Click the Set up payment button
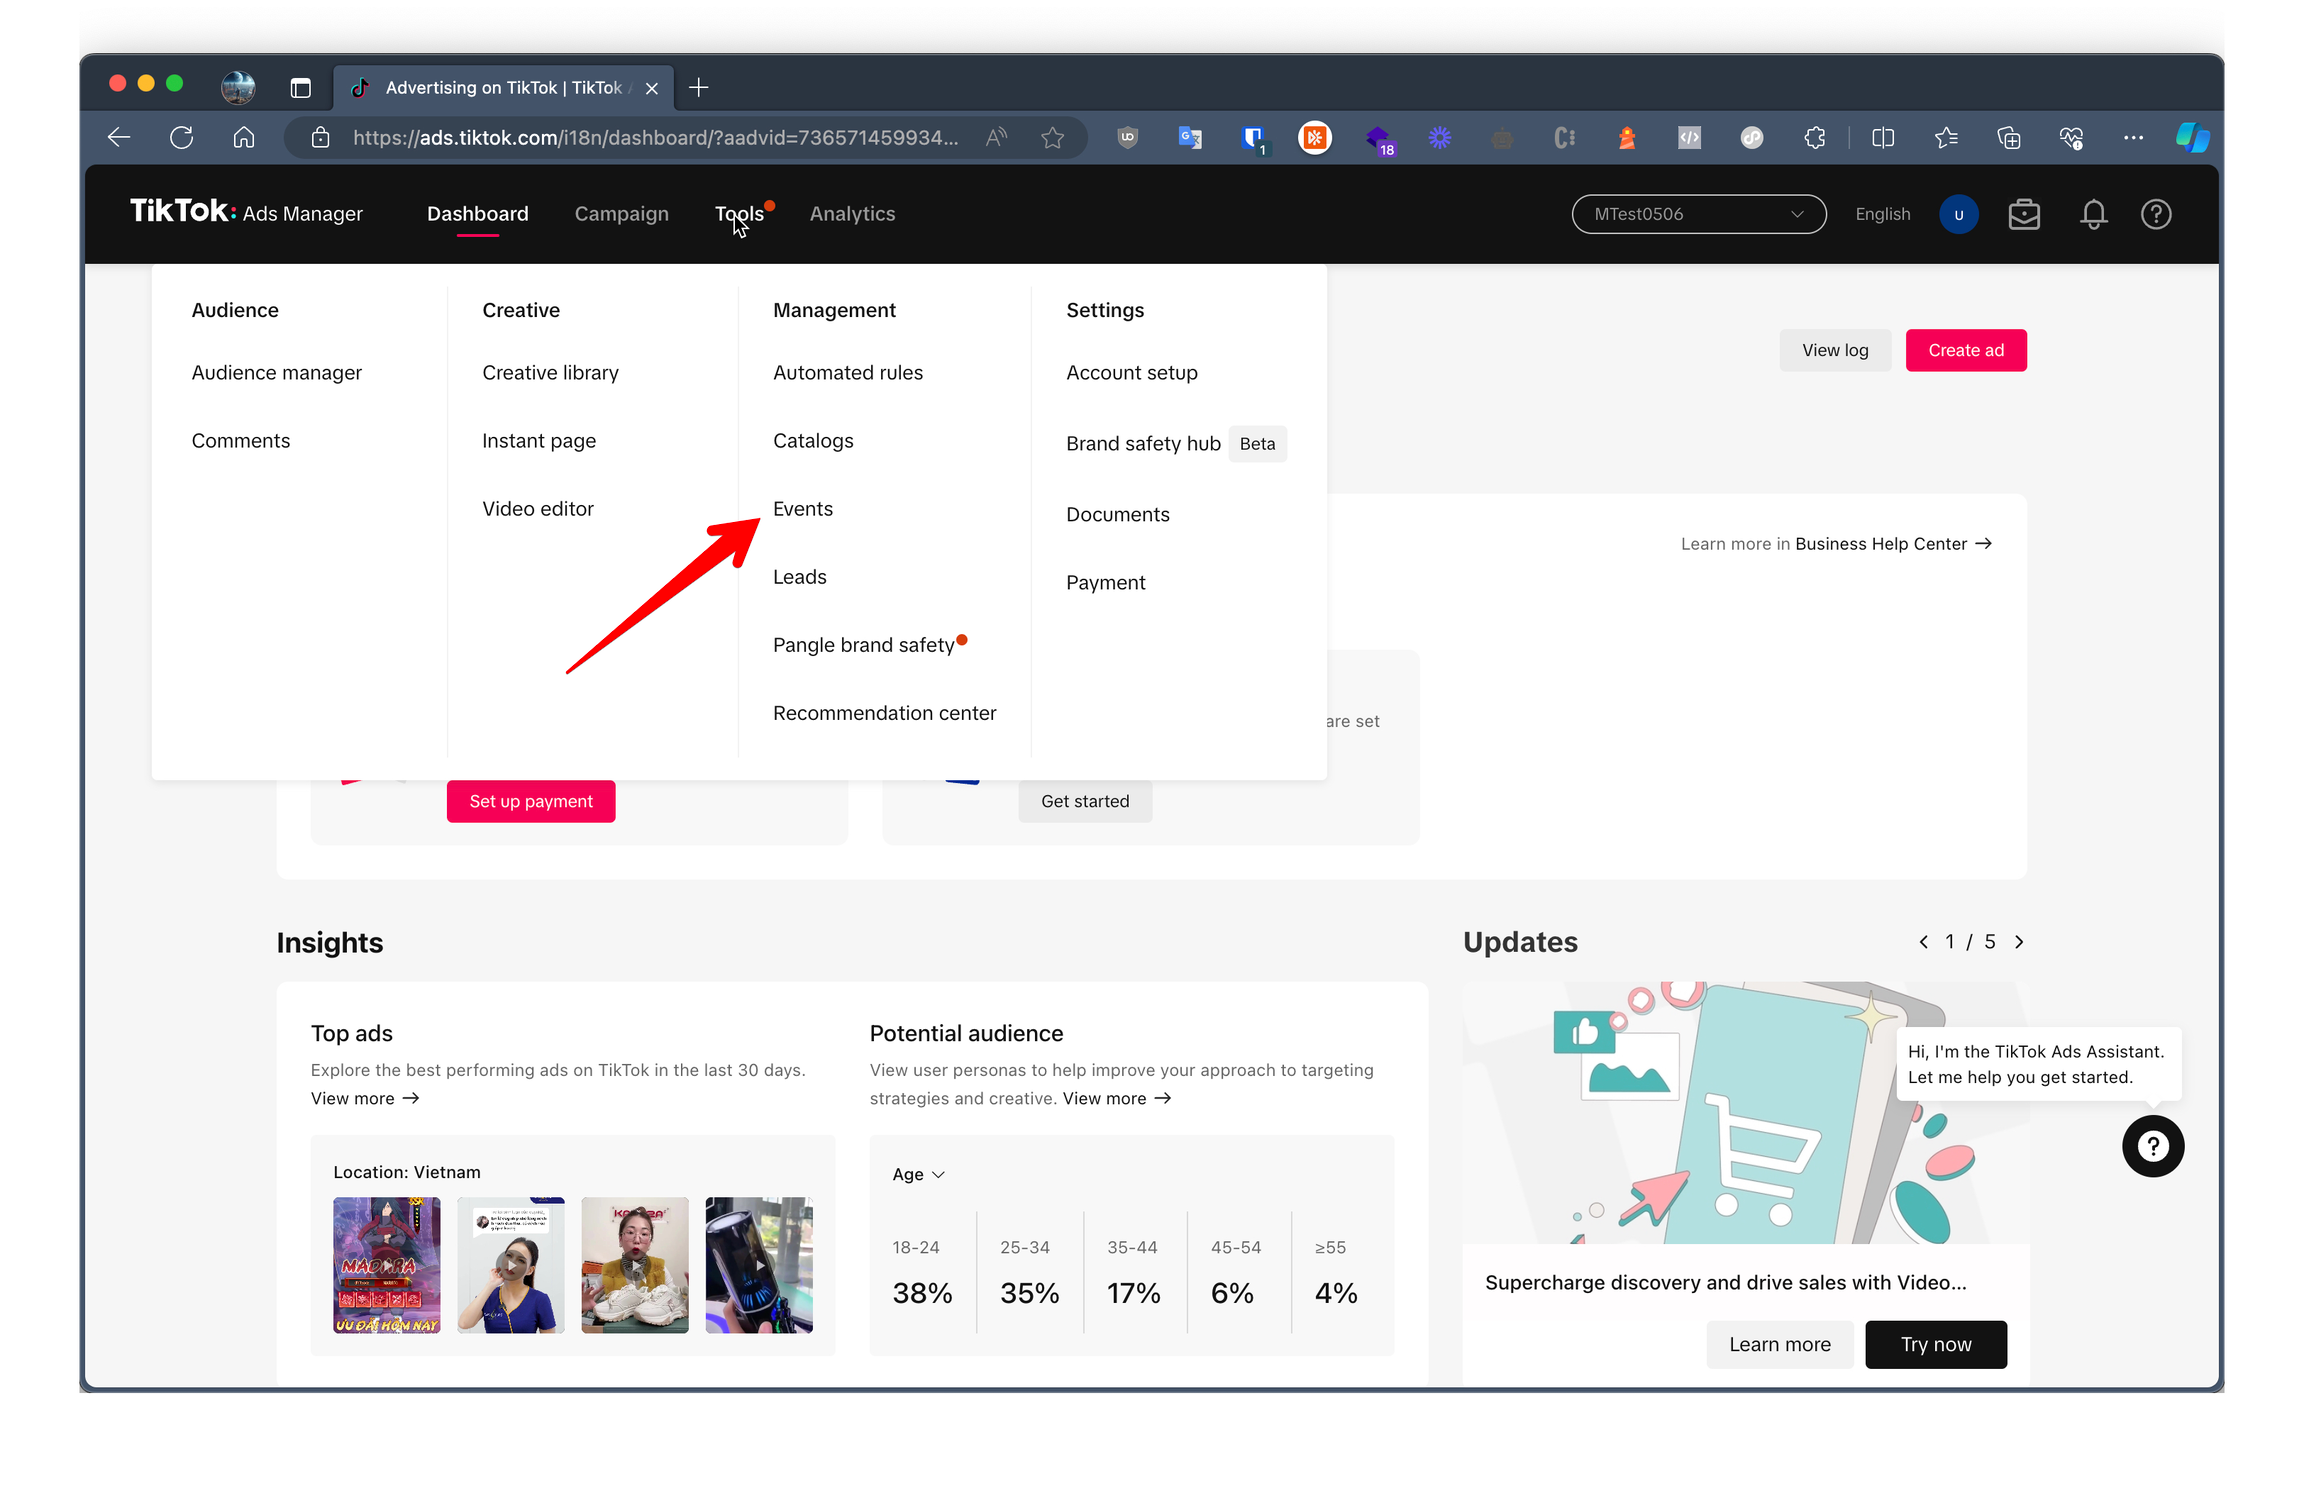The image size is (2304, 1498). click(531, 801)
